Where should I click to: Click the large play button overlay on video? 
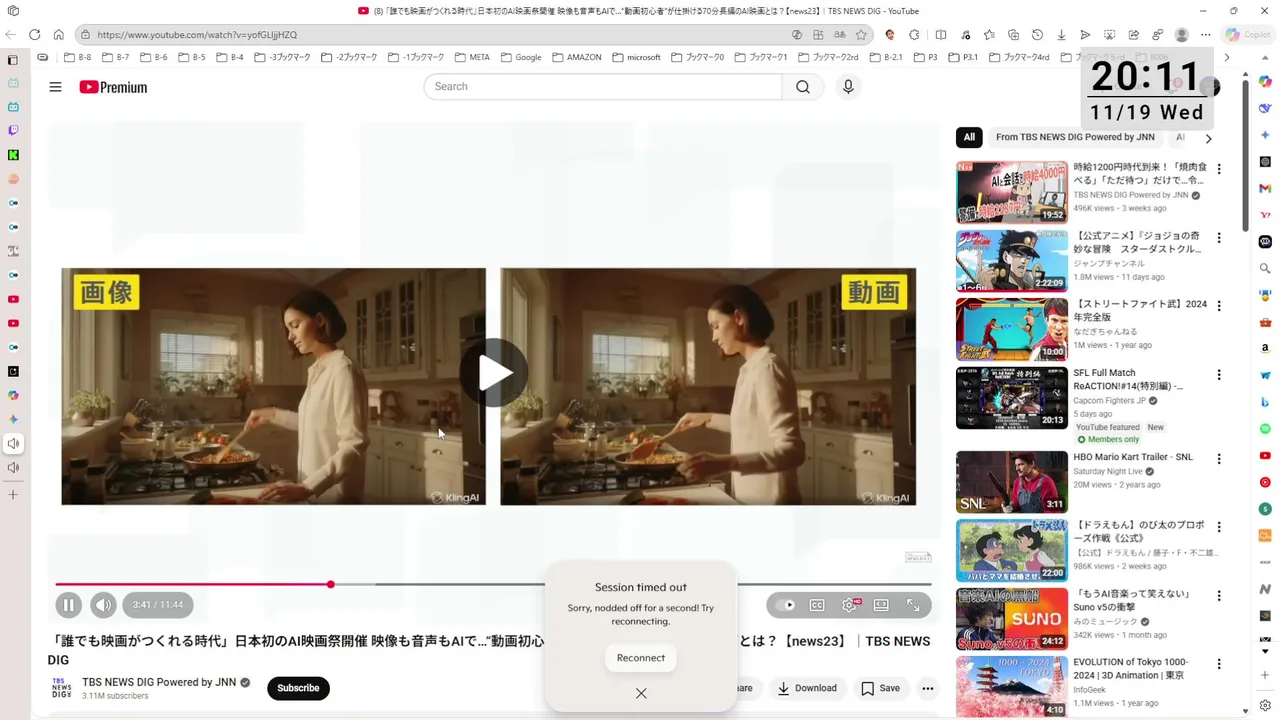pos(495,373)
